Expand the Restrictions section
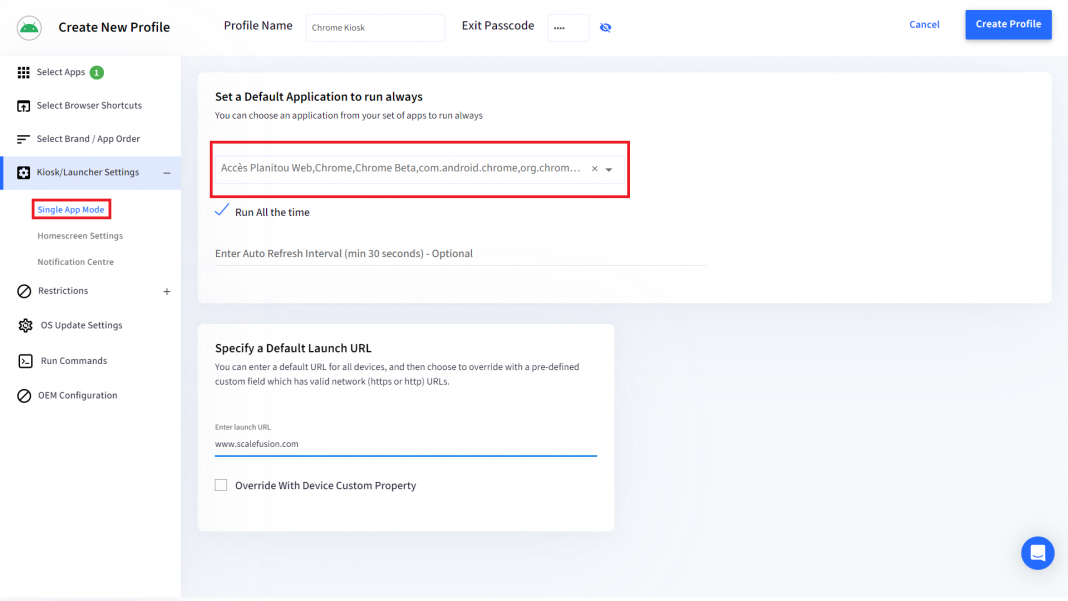Image resolution: width=1068 pixels, height=601 pixels. pos(167,291)
